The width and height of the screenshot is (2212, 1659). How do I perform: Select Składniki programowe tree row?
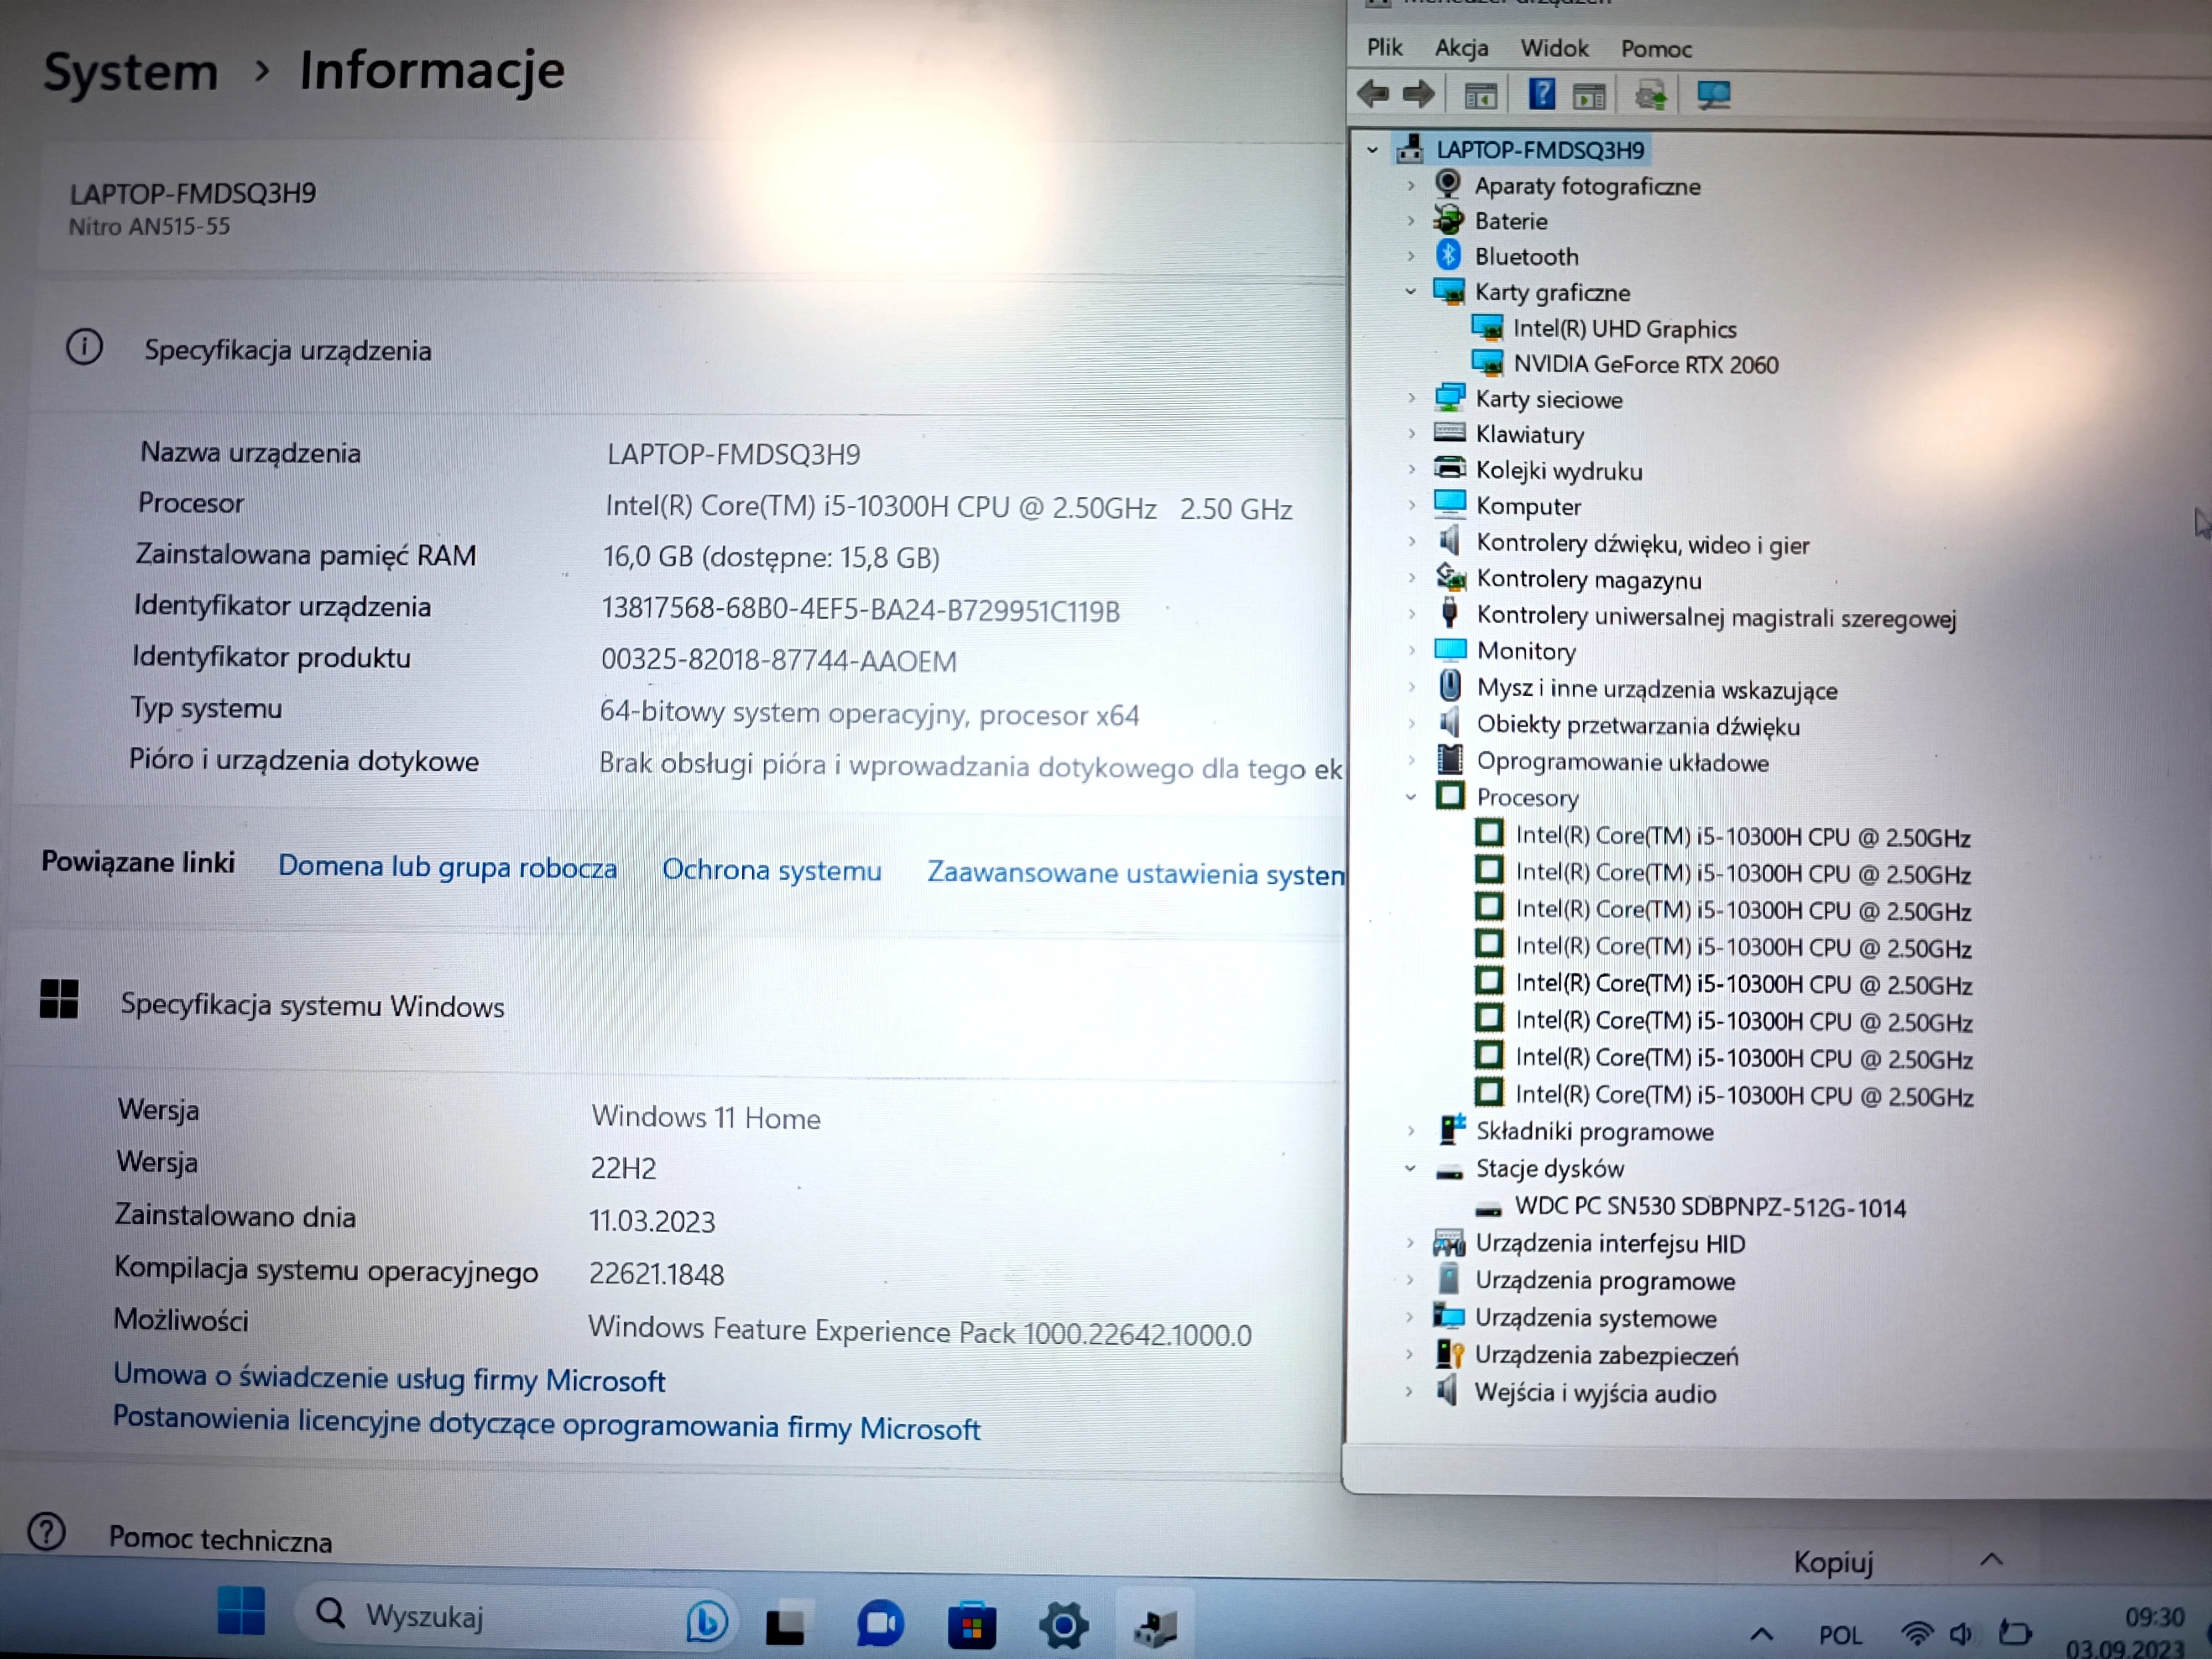coord(1594,1131)
